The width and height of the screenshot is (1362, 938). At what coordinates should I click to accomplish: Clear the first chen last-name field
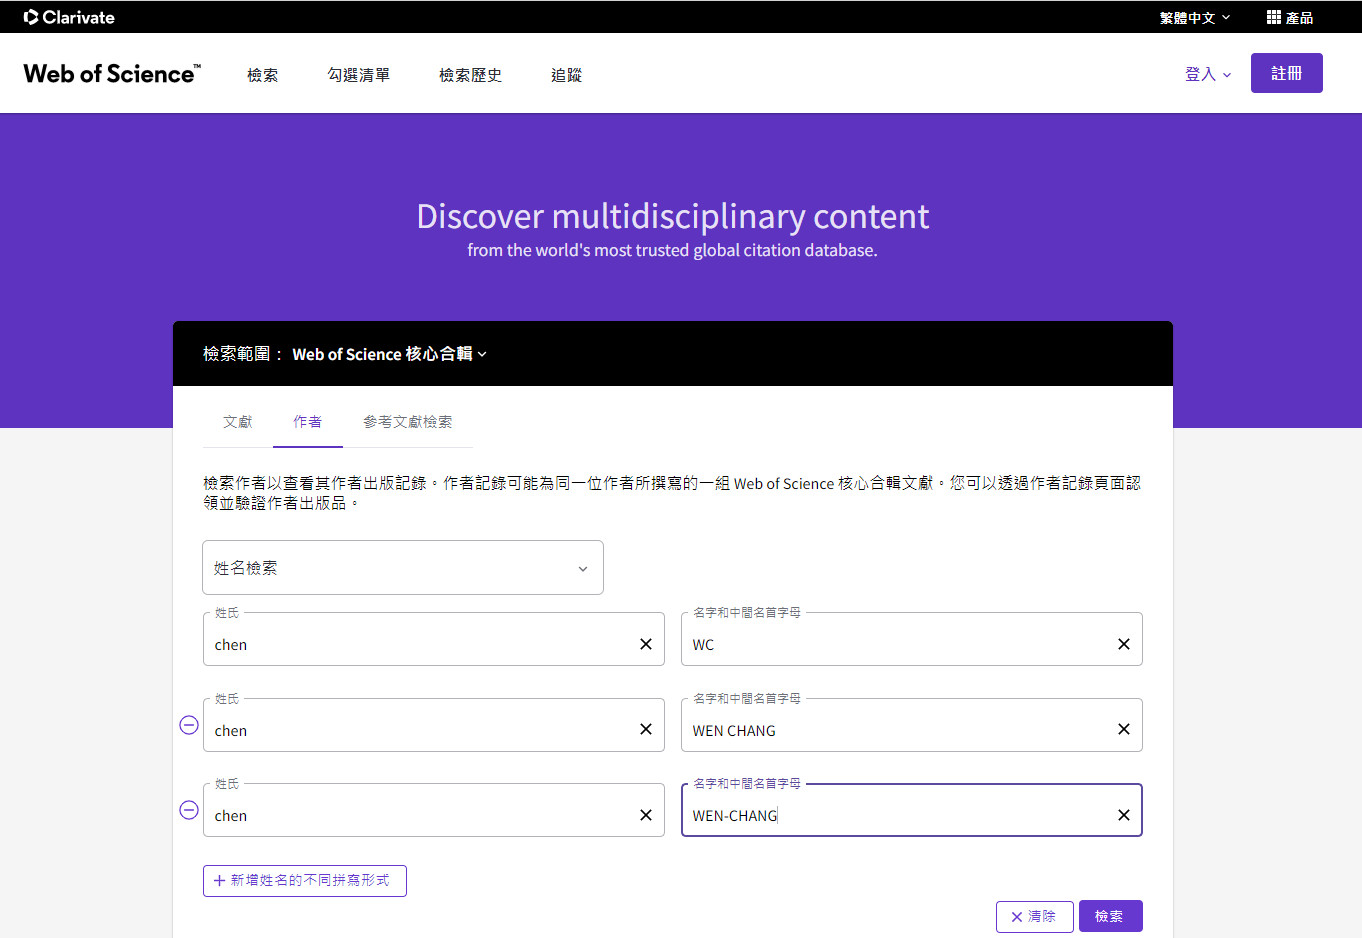(646, 644)
